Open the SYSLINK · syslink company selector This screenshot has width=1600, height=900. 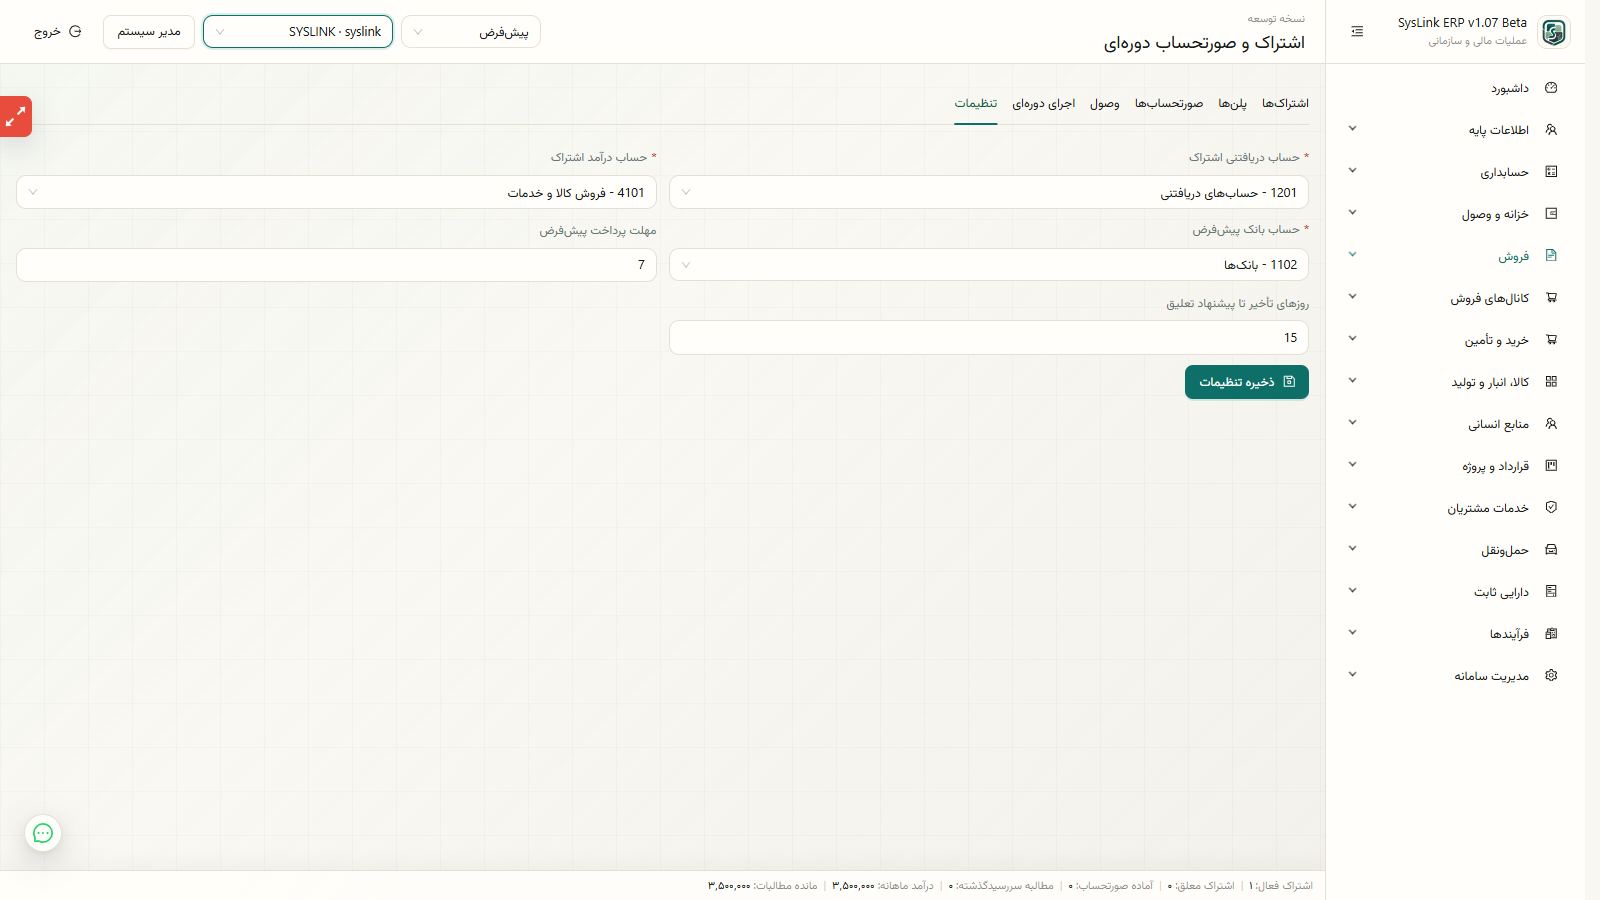pyautogui.click(x=298, y=32)
